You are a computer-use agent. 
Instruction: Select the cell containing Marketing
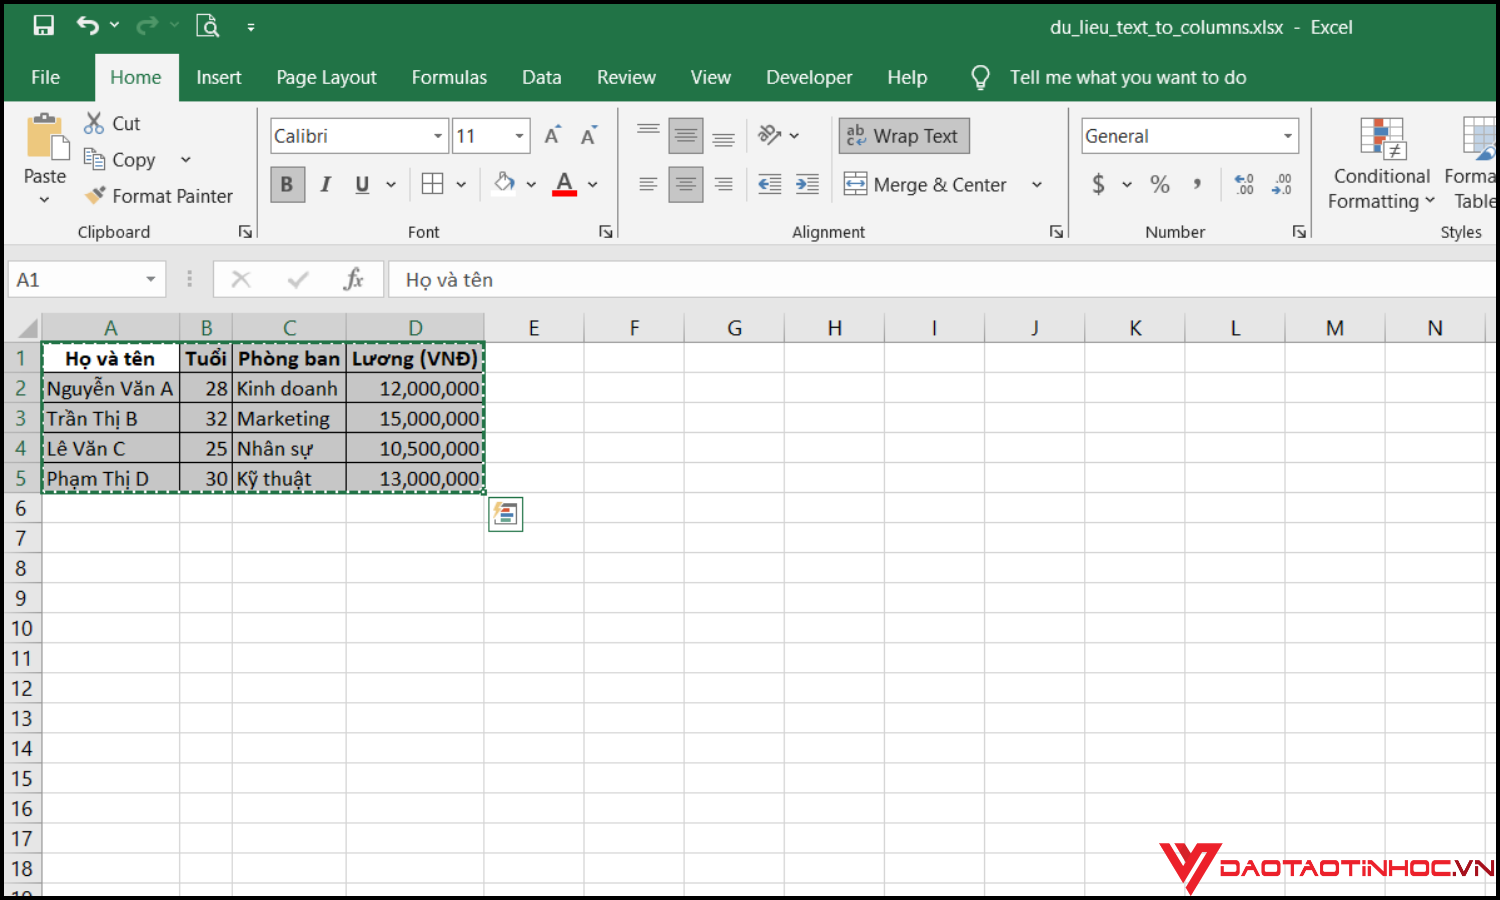point(288,419)
